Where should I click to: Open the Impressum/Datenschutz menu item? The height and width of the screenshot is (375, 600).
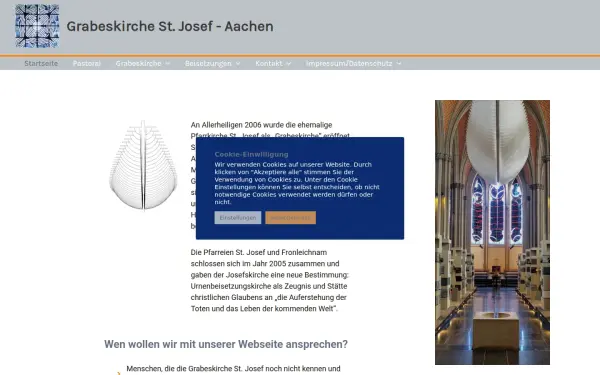349,64
